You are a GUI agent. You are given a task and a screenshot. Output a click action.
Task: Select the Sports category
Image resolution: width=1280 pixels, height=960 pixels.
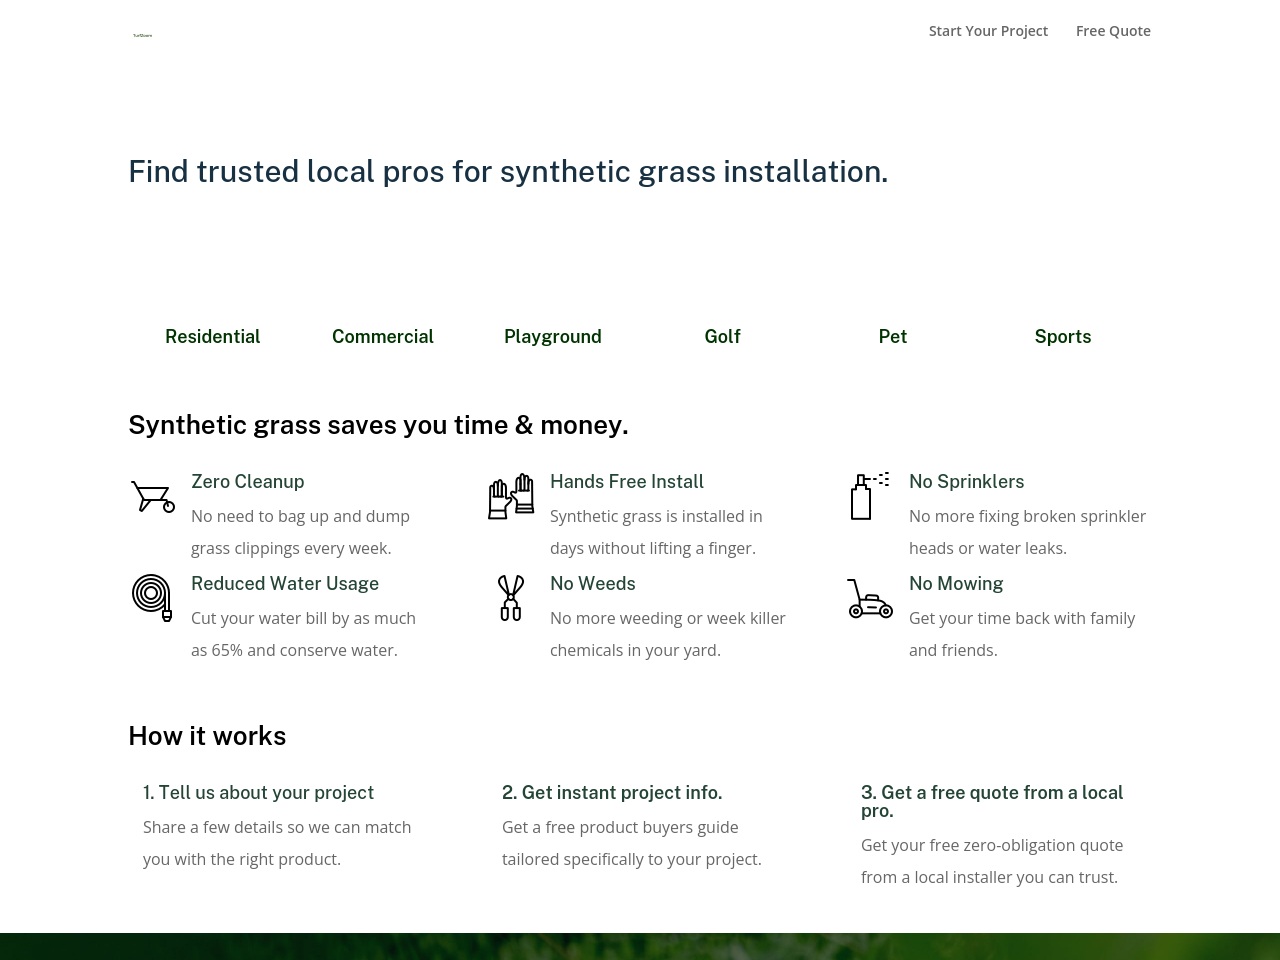[x=1063, y=337]
